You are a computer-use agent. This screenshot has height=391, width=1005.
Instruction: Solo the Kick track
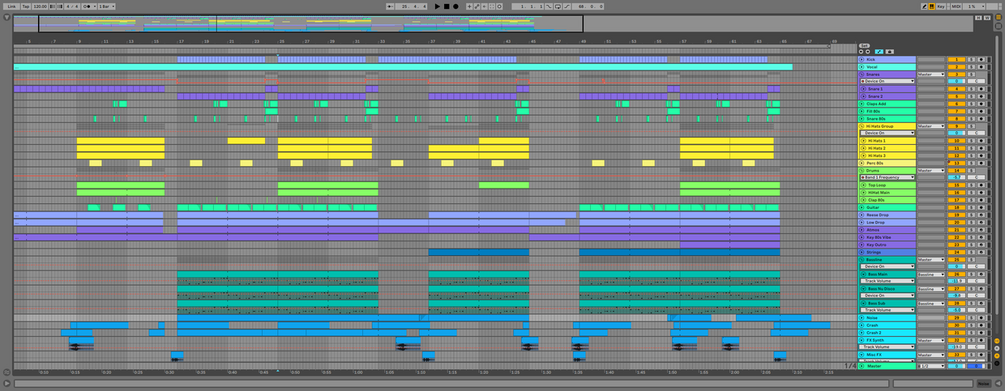pos(971,60)
